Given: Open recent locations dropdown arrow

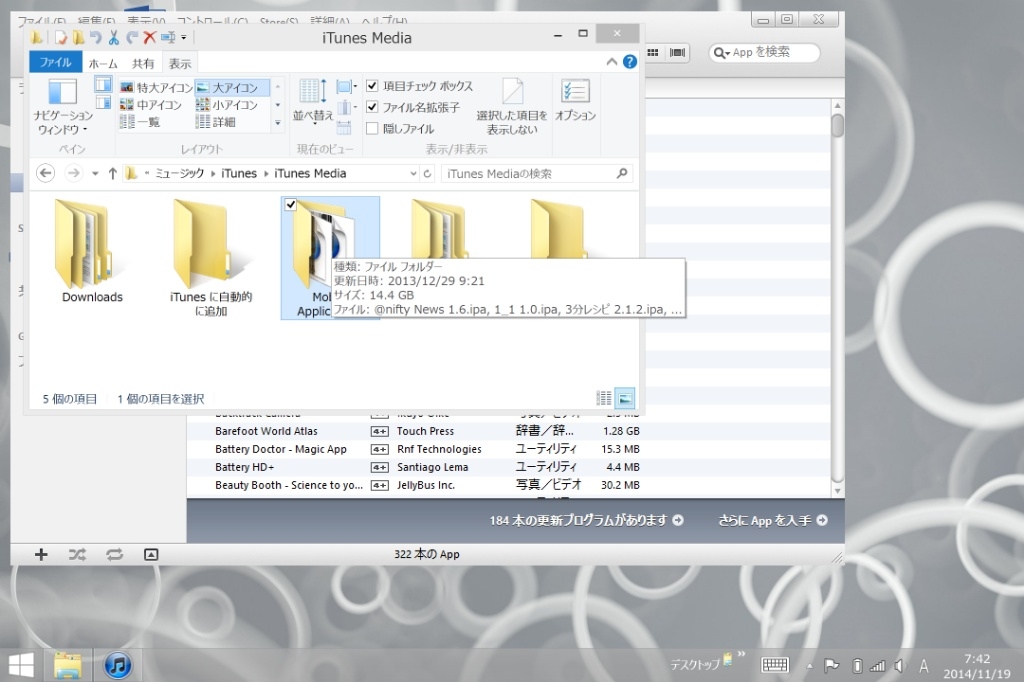Looking at the screenshot, I should 95,174.
